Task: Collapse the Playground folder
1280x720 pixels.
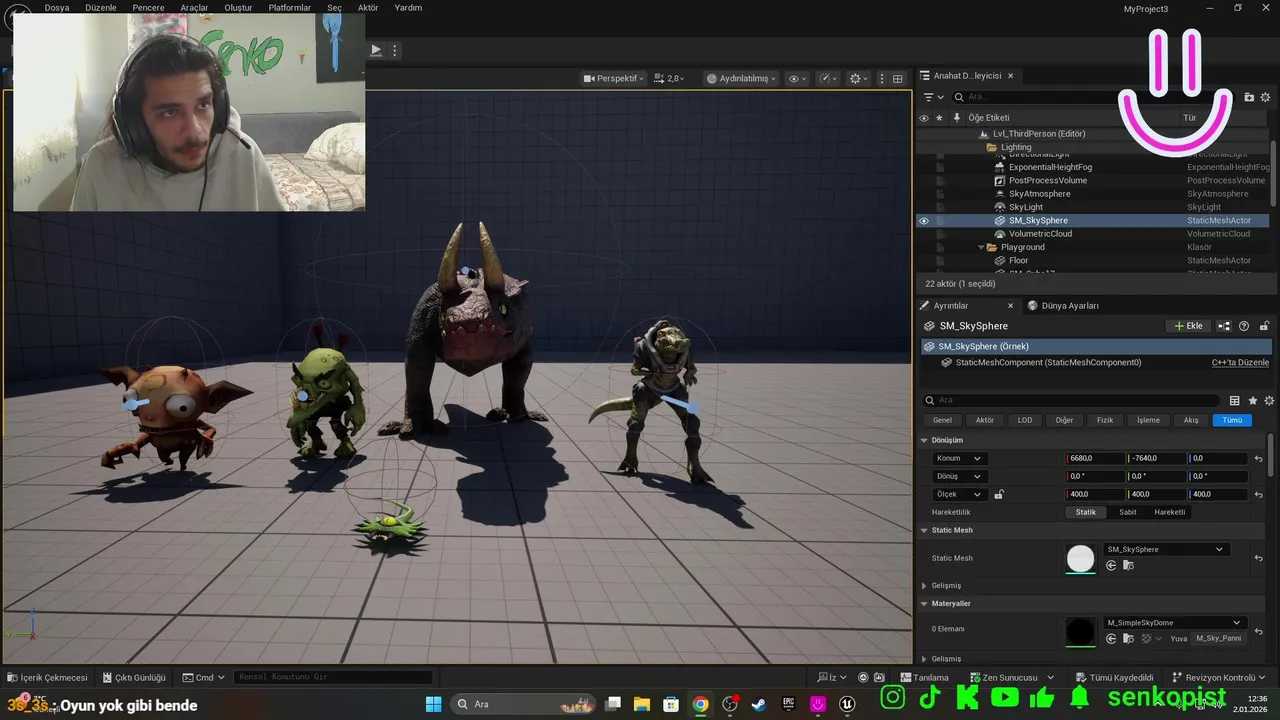Action: click(980, 247)
